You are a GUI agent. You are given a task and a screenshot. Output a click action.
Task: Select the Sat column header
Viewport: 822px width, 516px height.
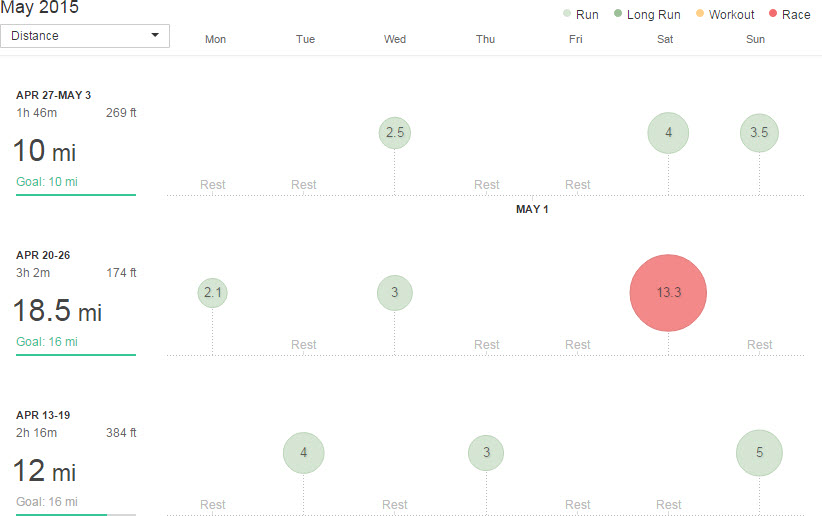coord(665,39)
